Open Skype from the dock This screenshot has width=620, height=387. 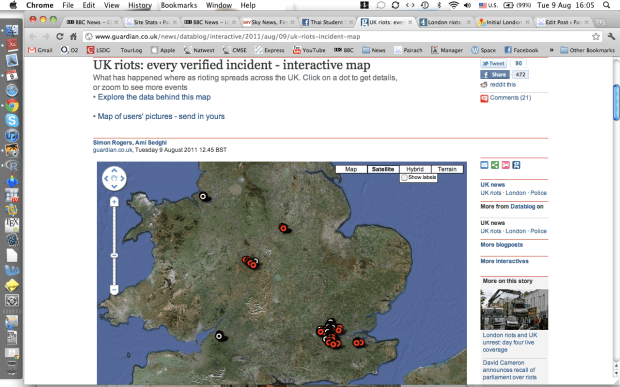point(12,120)
